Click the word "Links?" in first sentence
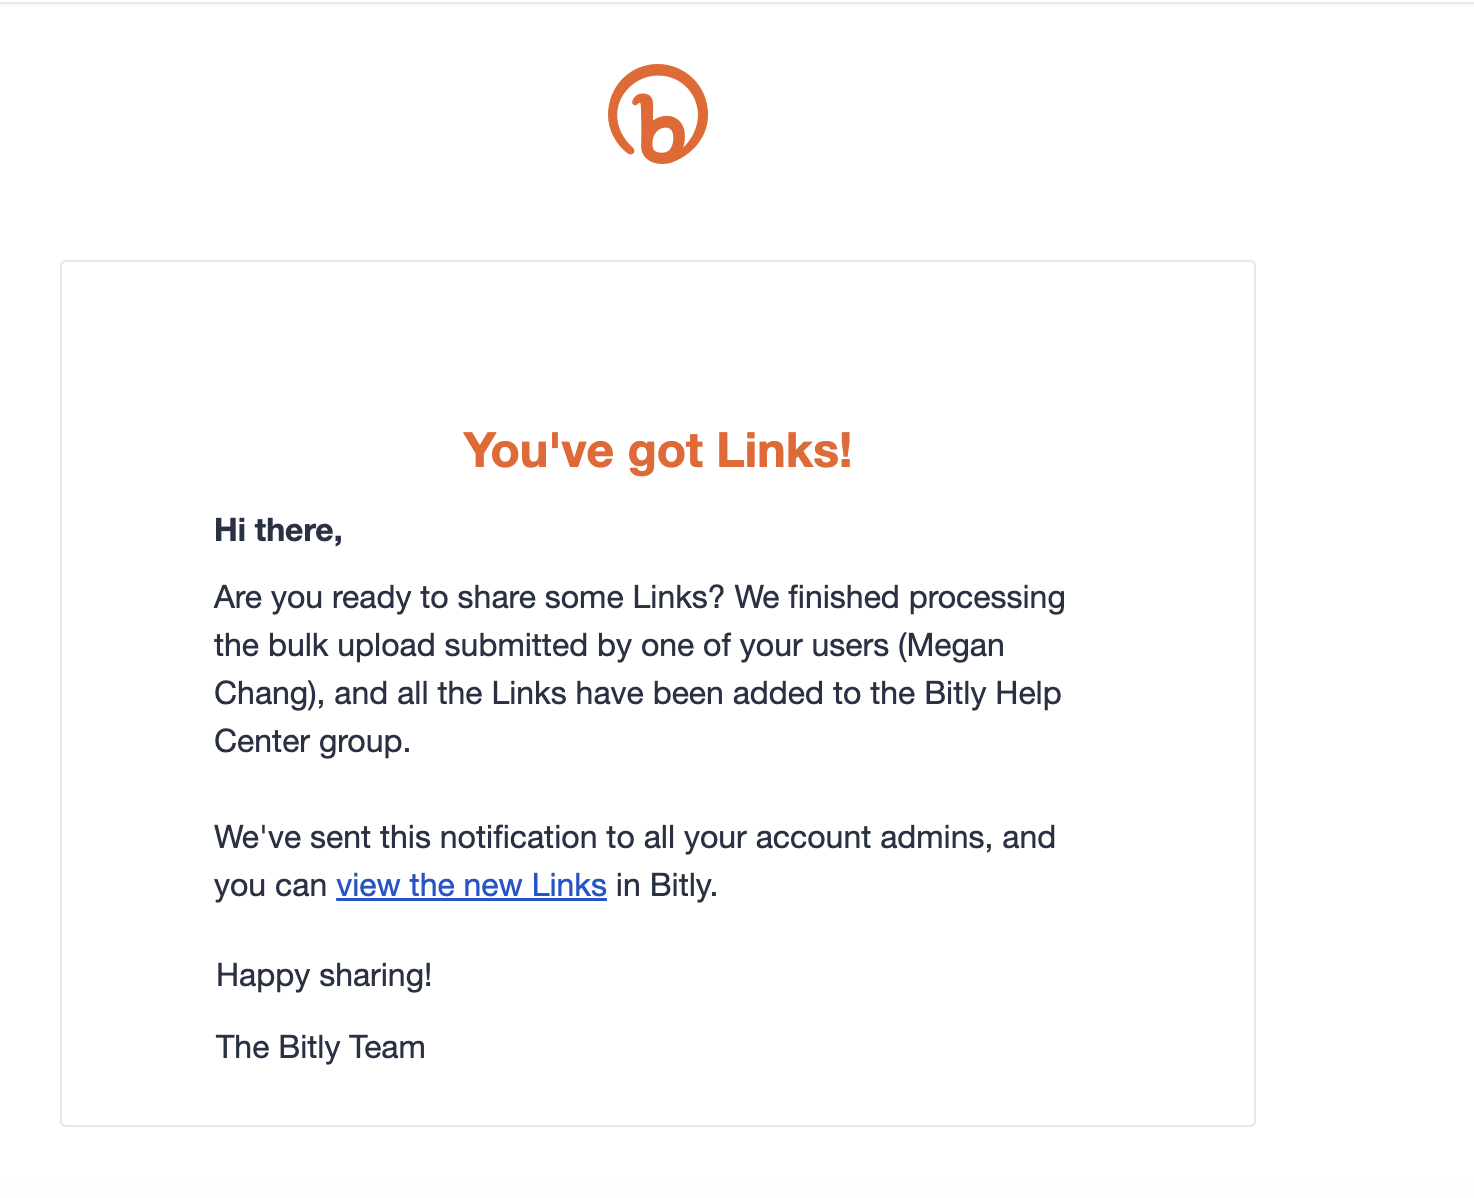This screenshot has width=1474, height=1198. click(x=678, y=598)
